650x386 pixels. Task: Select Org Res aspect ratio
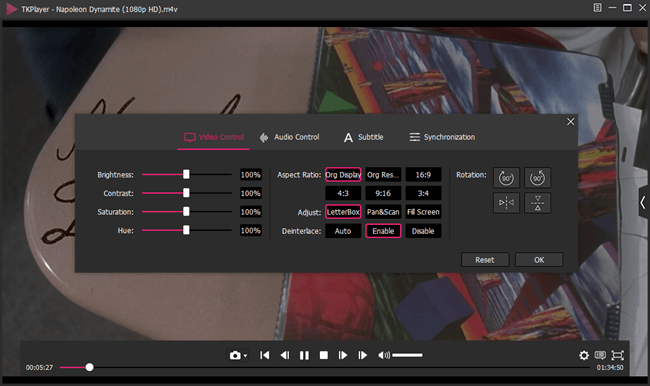point(383,175)
